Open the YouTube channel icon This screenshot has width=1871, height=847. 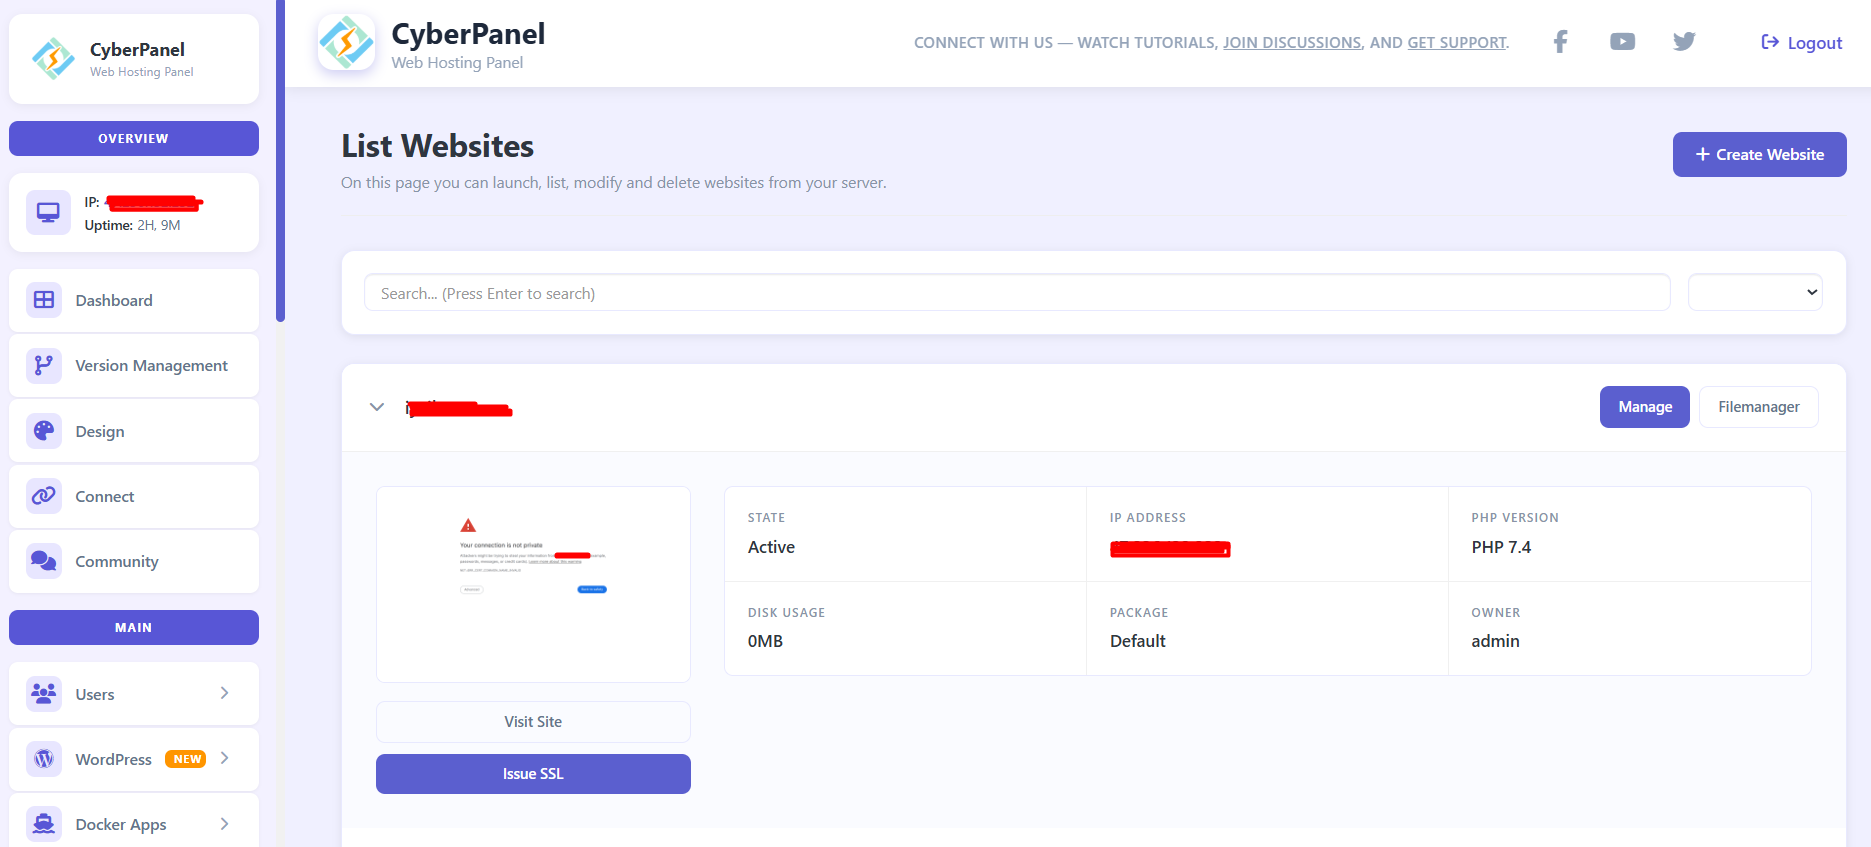coord(1622,42)
